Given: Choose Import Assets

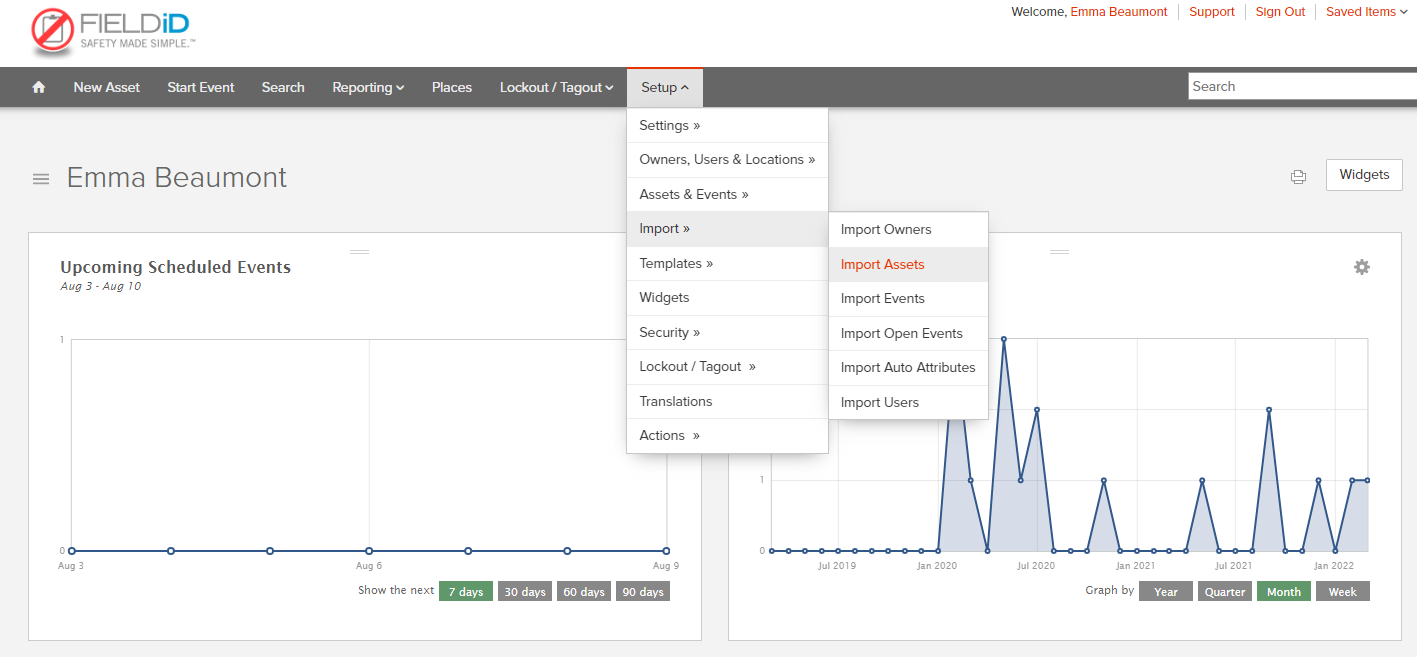Looking at the screenshot, I should point(908,265).
